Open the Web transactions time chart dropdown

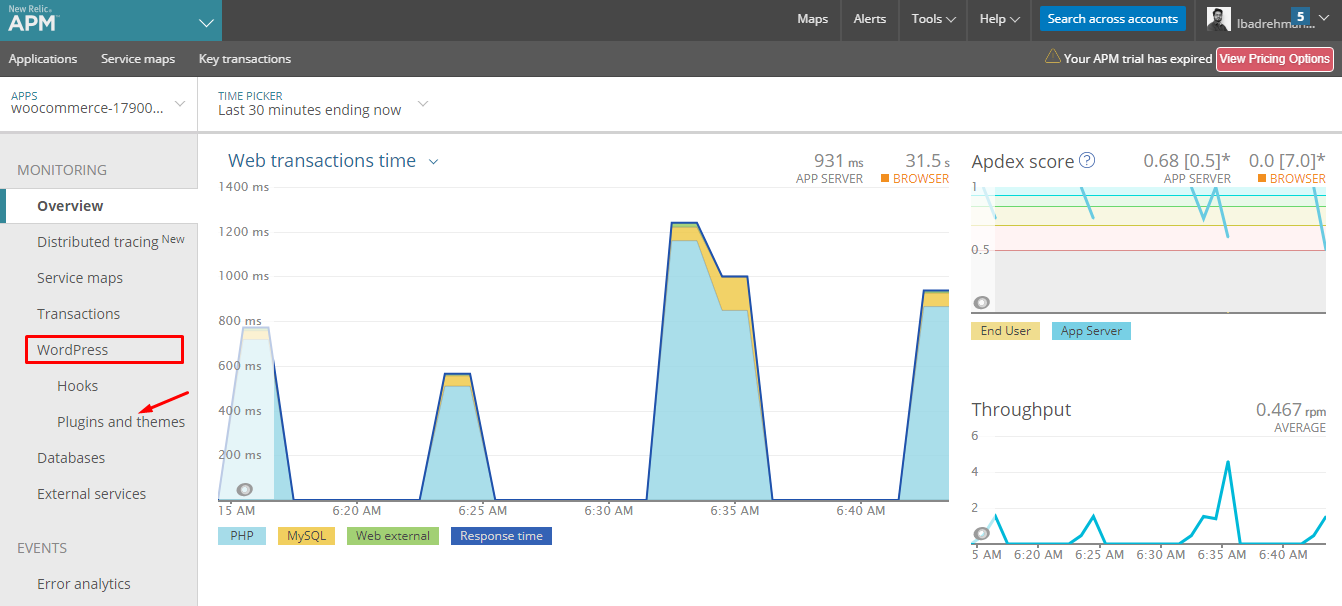(x=434, y=161)
